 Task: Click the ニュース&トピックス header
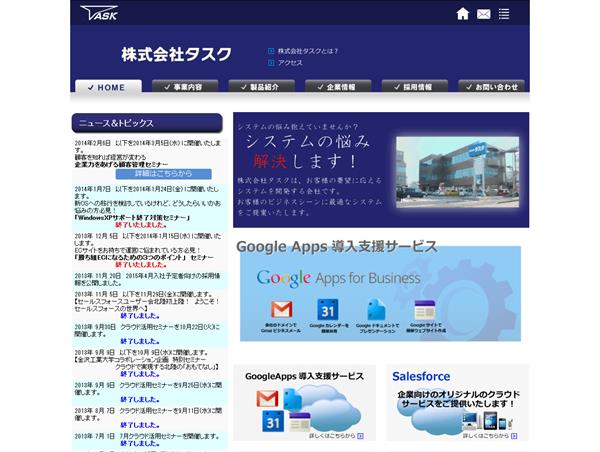[147, 123]
